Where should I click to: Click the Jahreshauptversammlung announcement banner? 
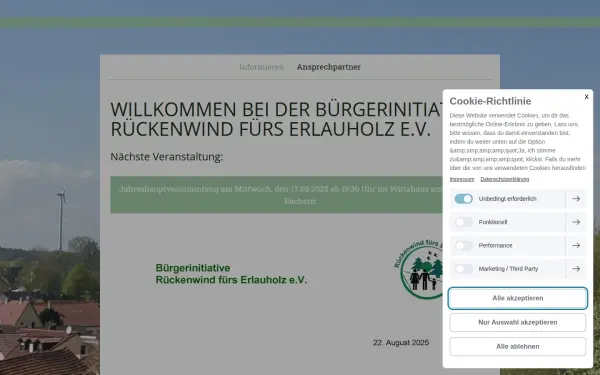point(277,194)
